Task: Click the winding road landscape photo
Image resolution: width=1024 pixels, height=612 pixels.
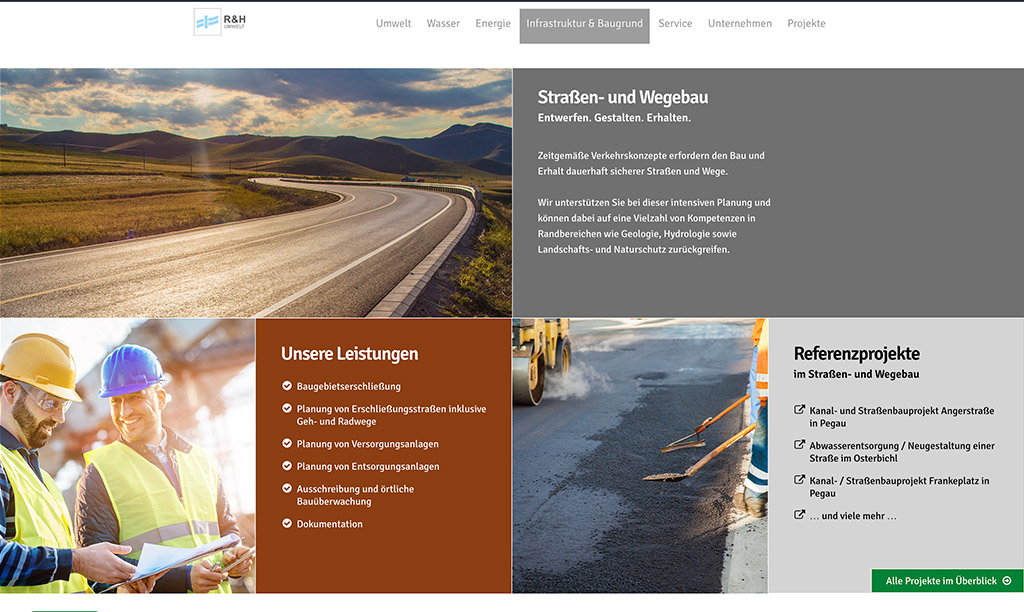Action: point(256,193)
